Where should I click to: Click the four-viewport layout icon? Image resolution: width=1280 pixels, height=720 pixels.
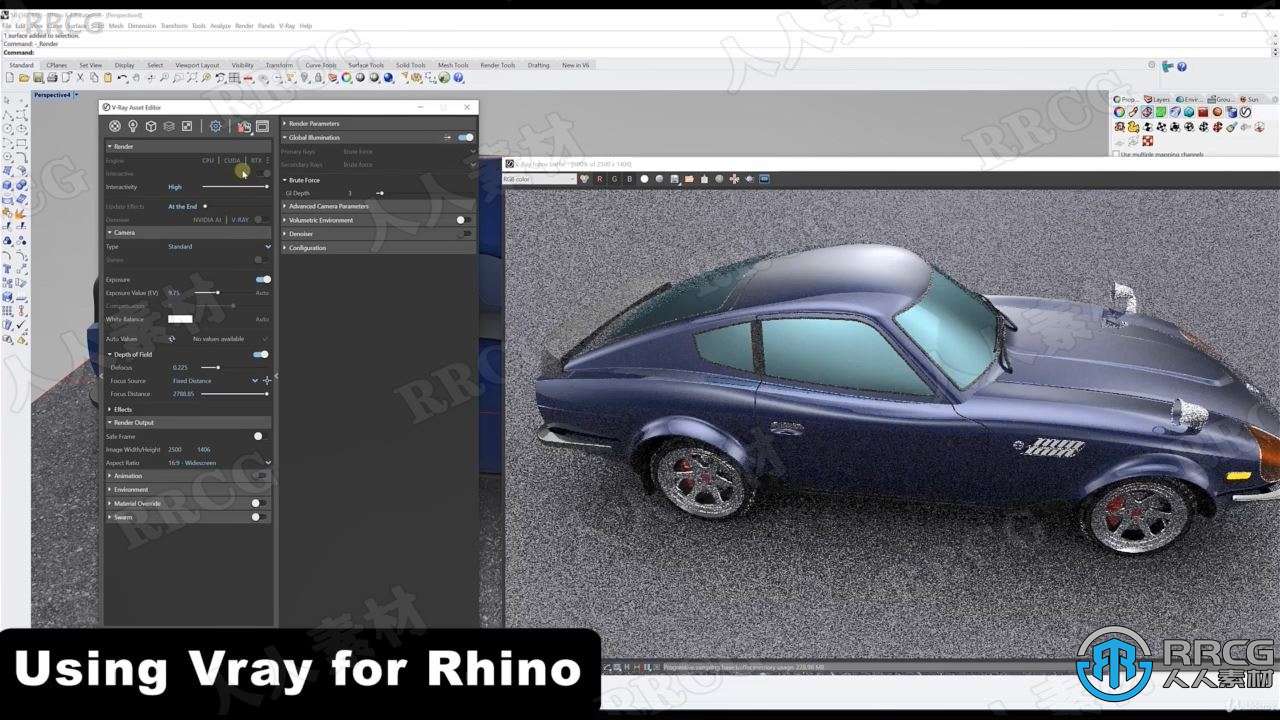click(234, 78)
